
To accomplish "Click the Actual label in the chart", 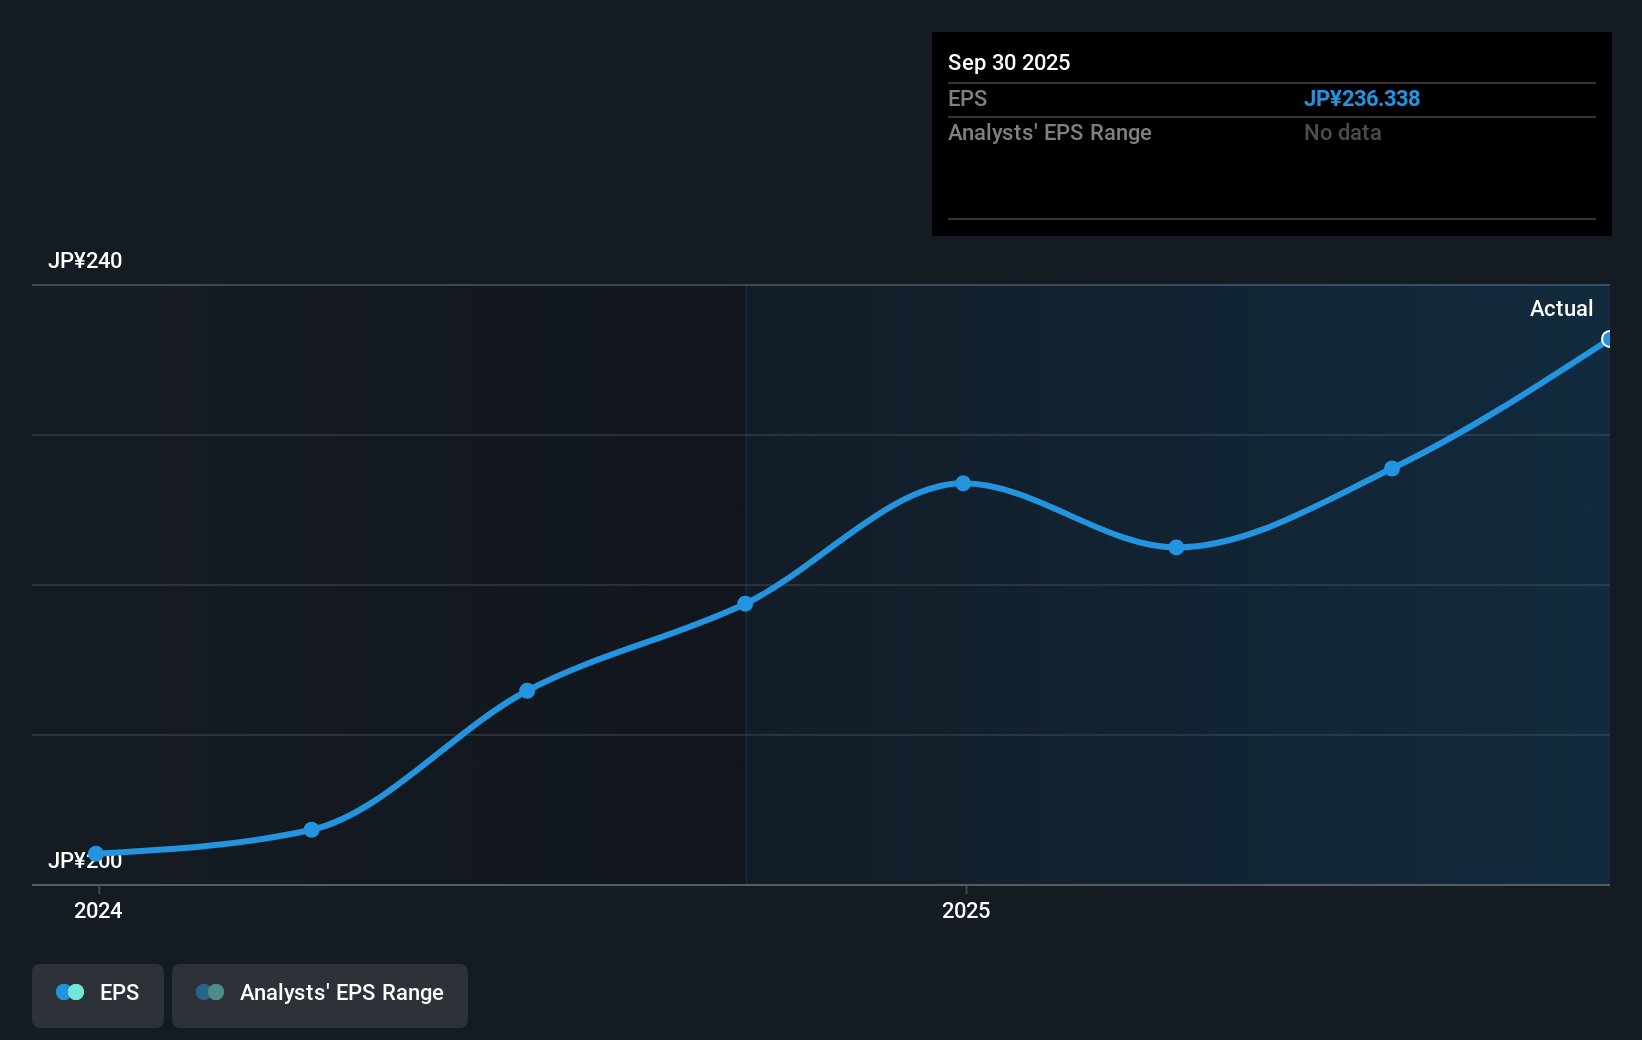I will click(1562, 308).
